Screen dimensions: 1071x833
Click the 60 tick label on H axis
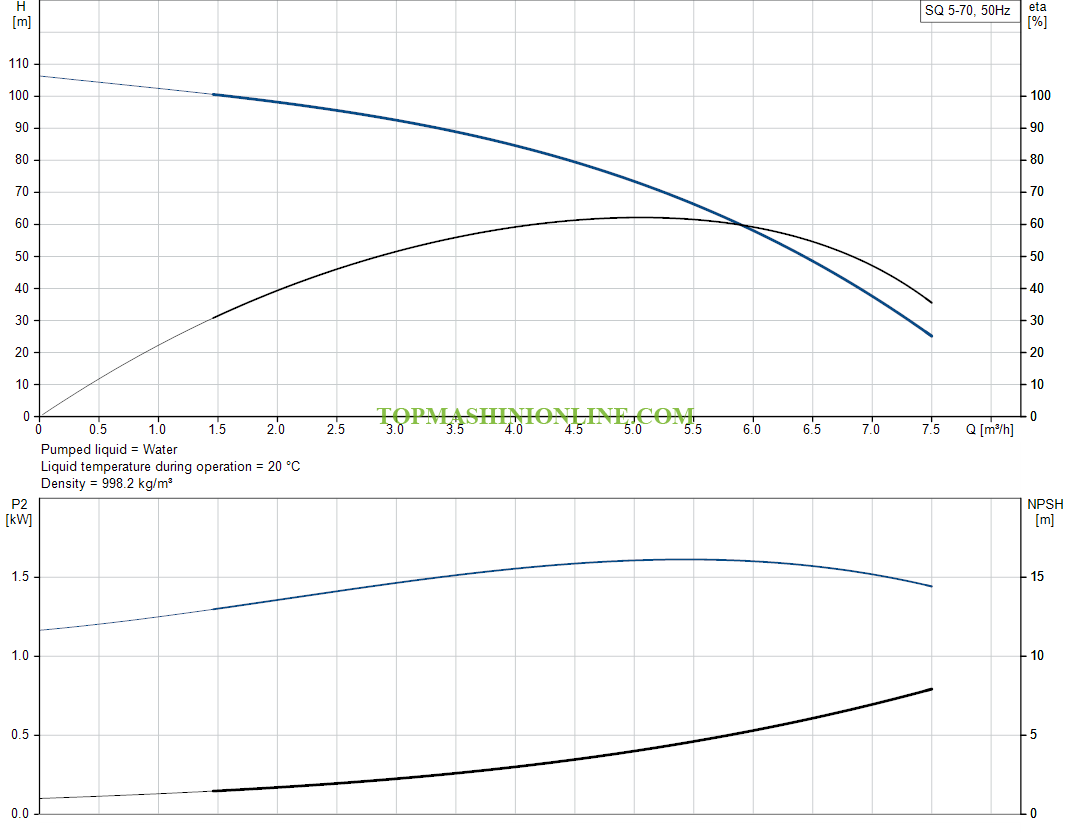pyautogui.click(x=22, y=224)
